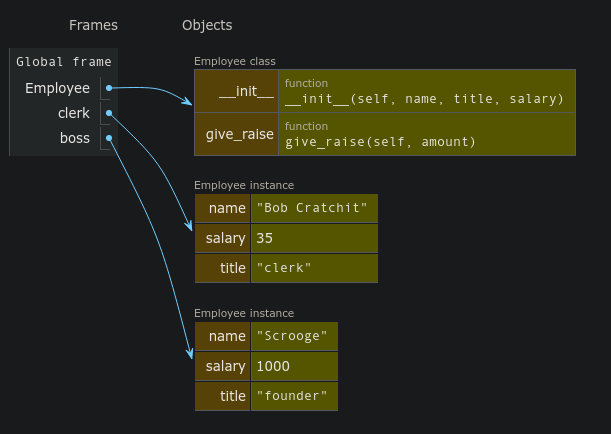Select the Frames column header
611x434 pixels.
coord(93,25)
